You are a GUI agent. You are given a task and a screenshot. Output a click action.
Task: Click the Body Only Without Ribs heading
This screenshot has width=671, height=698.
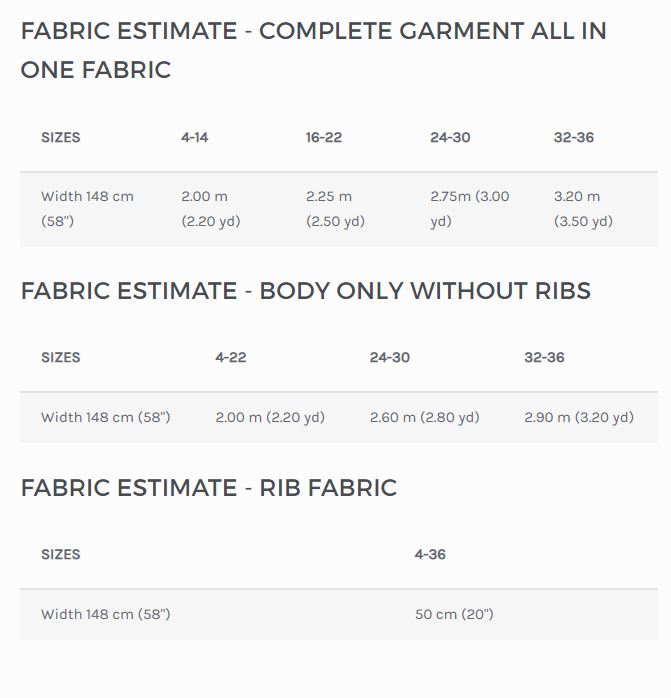coord(305,291)
